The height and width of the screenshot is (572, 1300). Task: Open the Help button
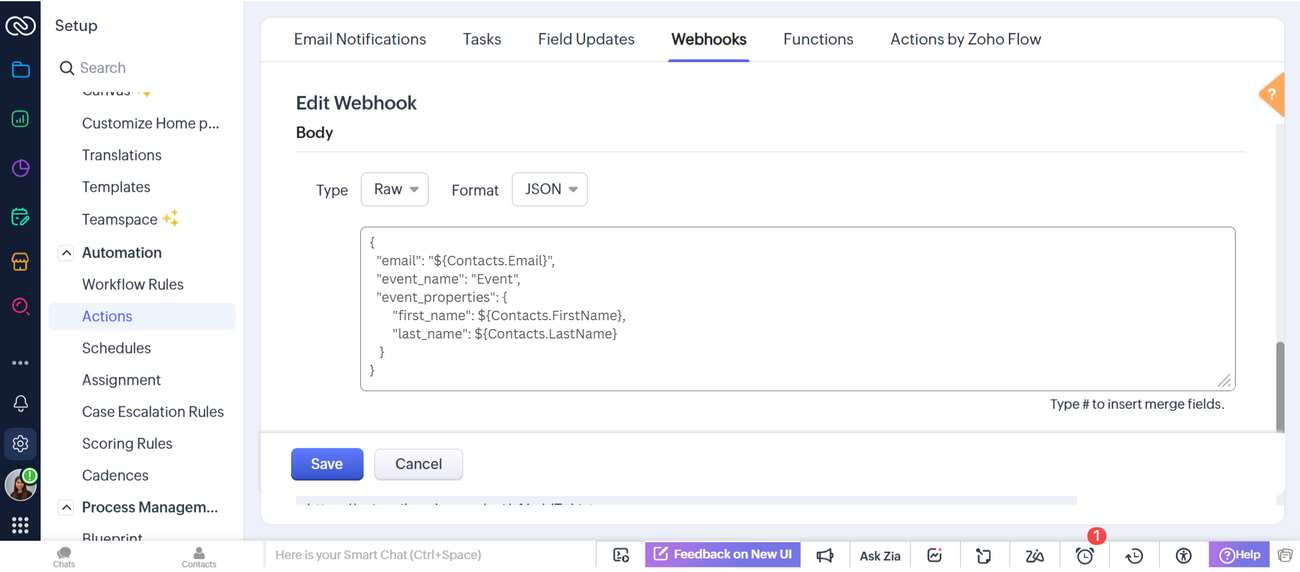[1239, 554]
